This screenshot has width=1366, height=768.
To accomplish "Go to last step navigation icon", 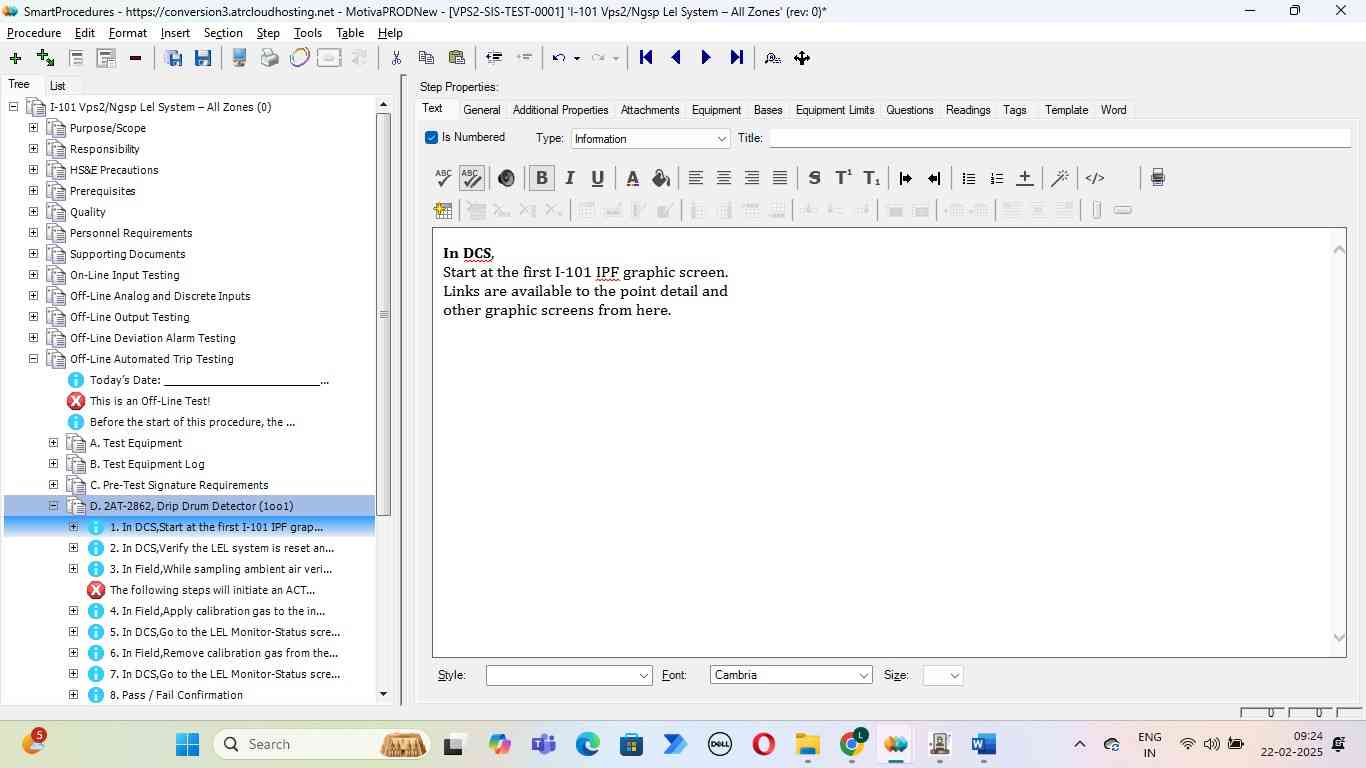I will point(737,58).
